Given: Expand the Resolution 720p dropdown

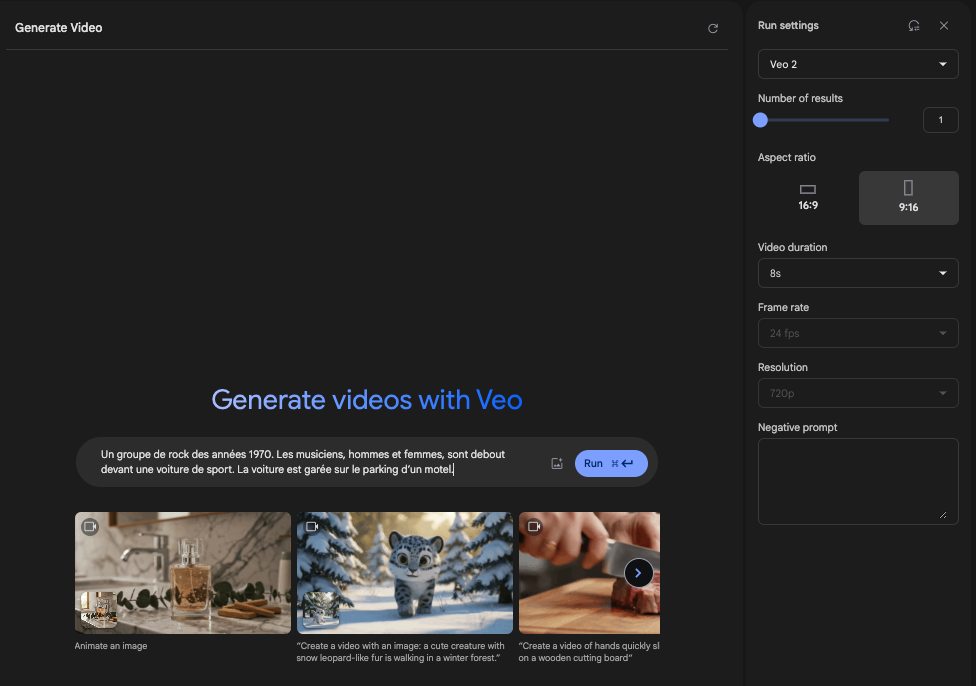Looking at the screenshot, I should (x=858, y=393).
